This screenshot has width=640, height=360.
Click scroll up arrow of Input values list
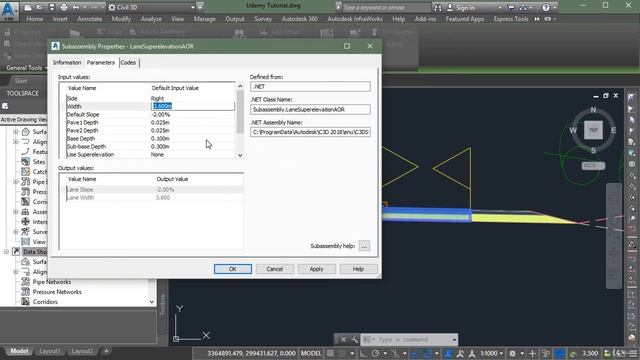pyautogui.click(x=240, y=86)
